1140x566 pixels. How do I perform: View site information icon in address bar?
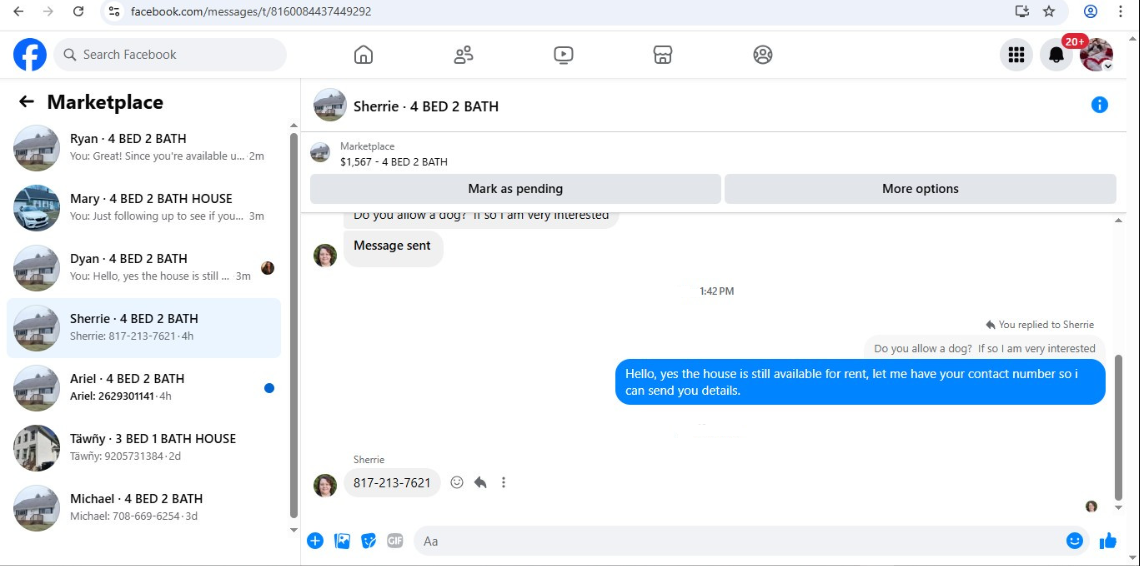[113, 11]
